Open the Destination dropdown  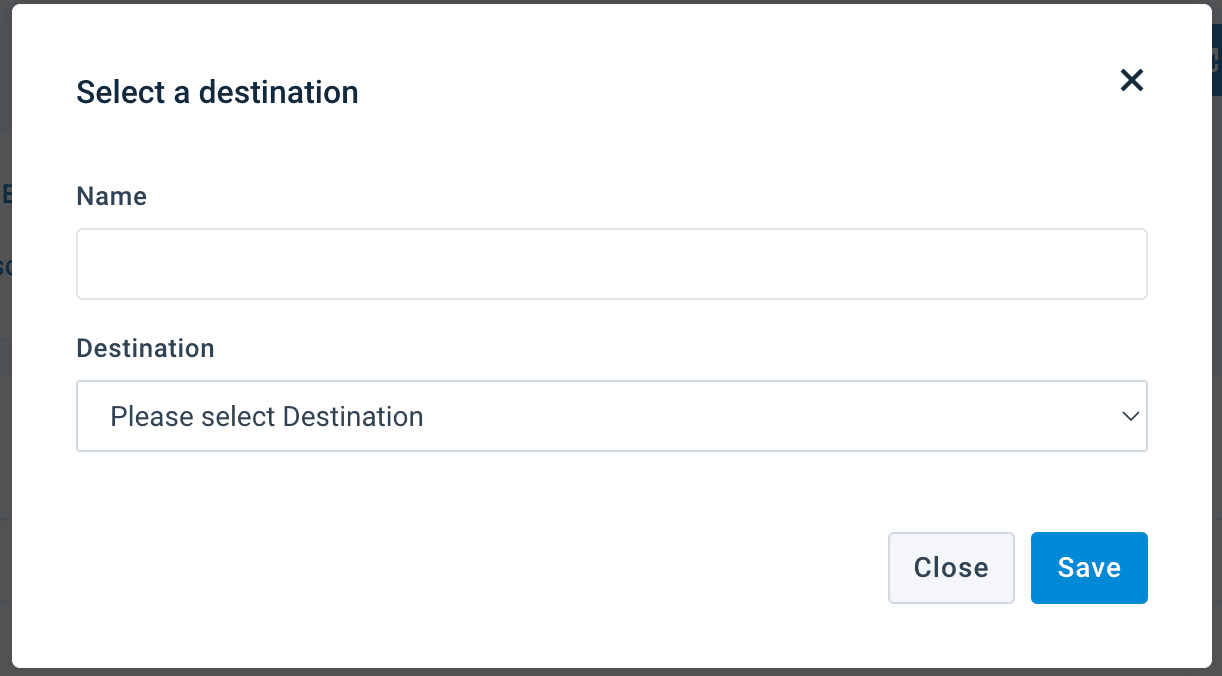click(611, 416)
